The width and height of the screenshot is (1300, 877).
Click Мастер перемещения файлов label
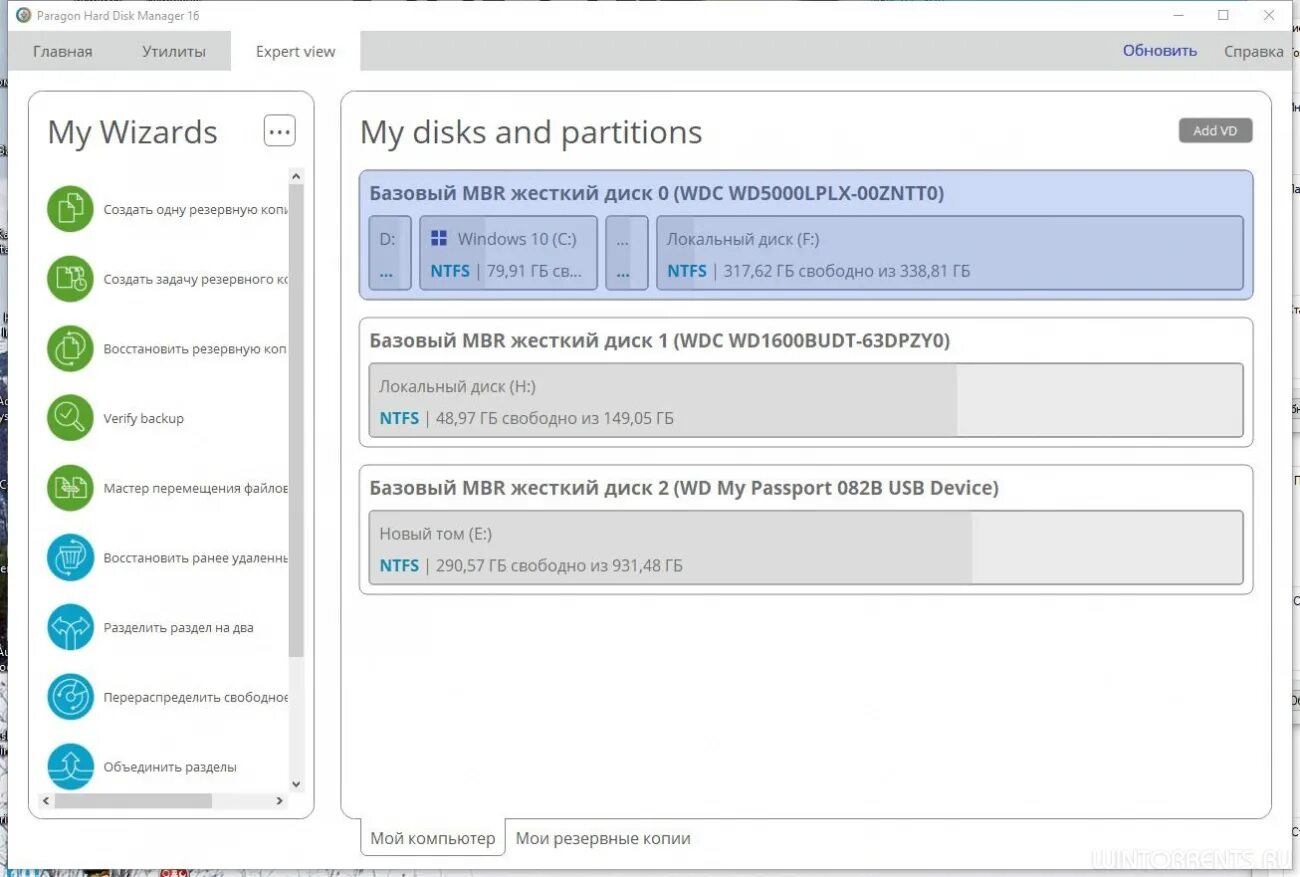click(196, 488)
